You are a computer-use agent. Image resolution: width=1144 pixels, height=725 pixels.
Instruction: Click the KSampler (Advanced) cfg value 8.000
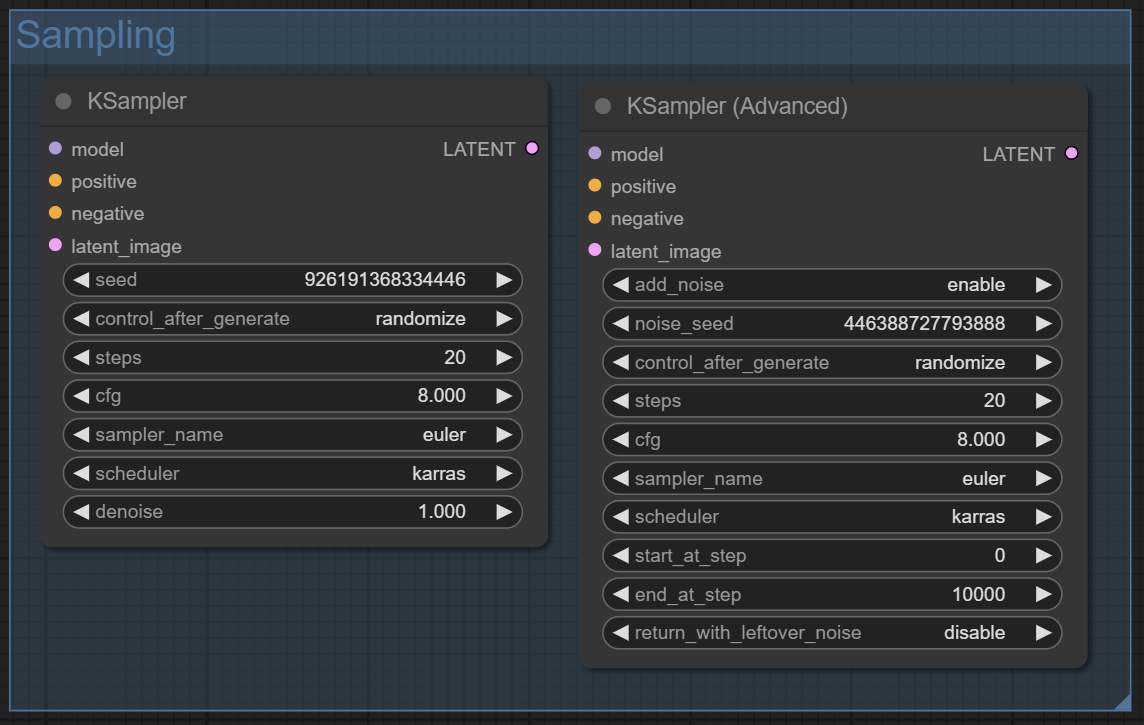(x=981, y=440)
